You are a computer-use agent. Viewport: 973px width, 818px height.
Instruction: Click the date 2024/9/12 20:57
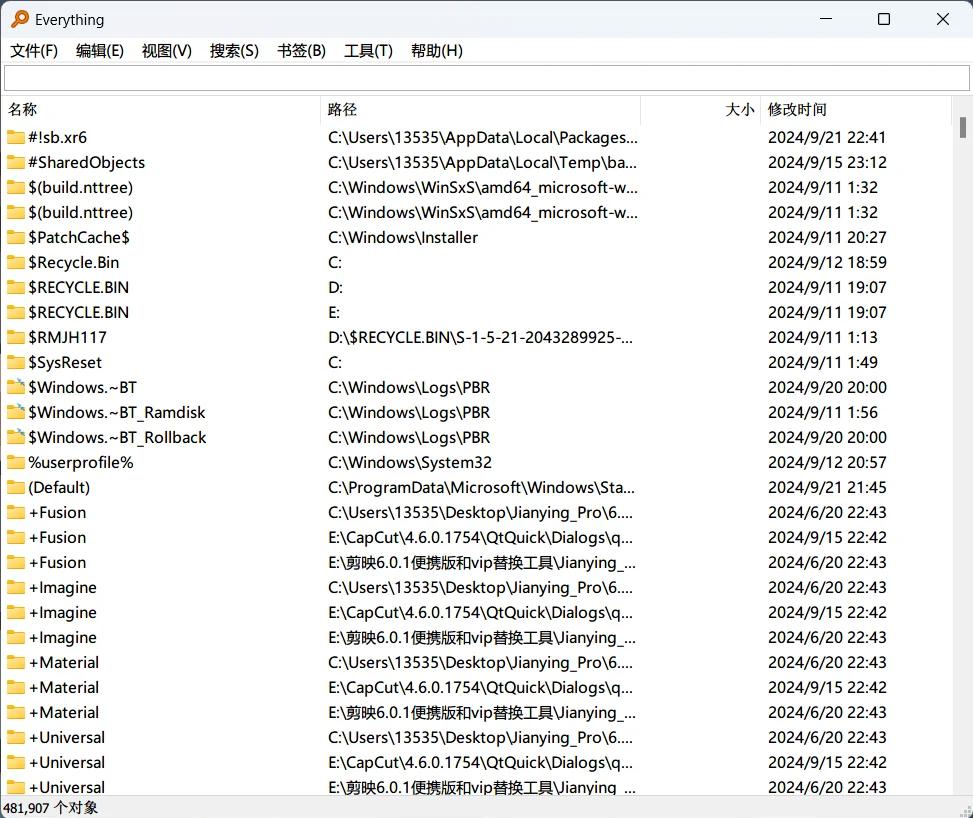point(827,462)
